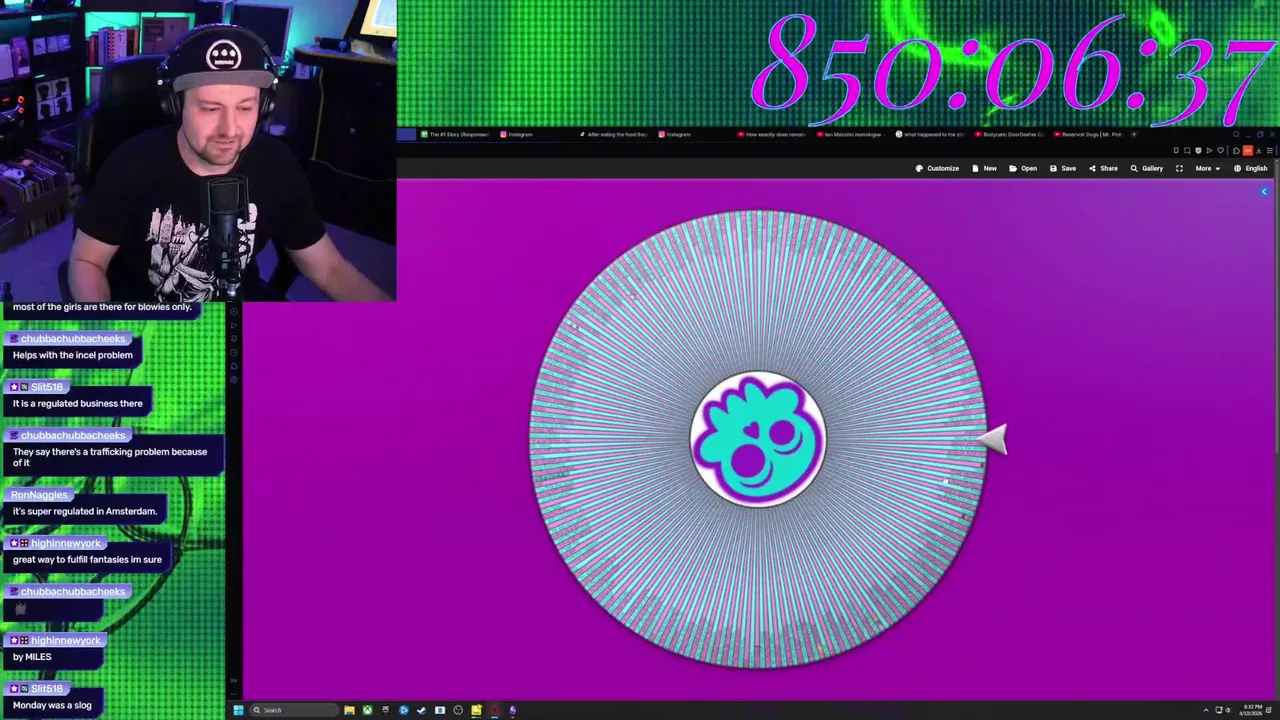The height and width of the screenshot is (720, 1280).
Task: Switch to 'How exactly does remote' tab
Action: coord(771,134)
